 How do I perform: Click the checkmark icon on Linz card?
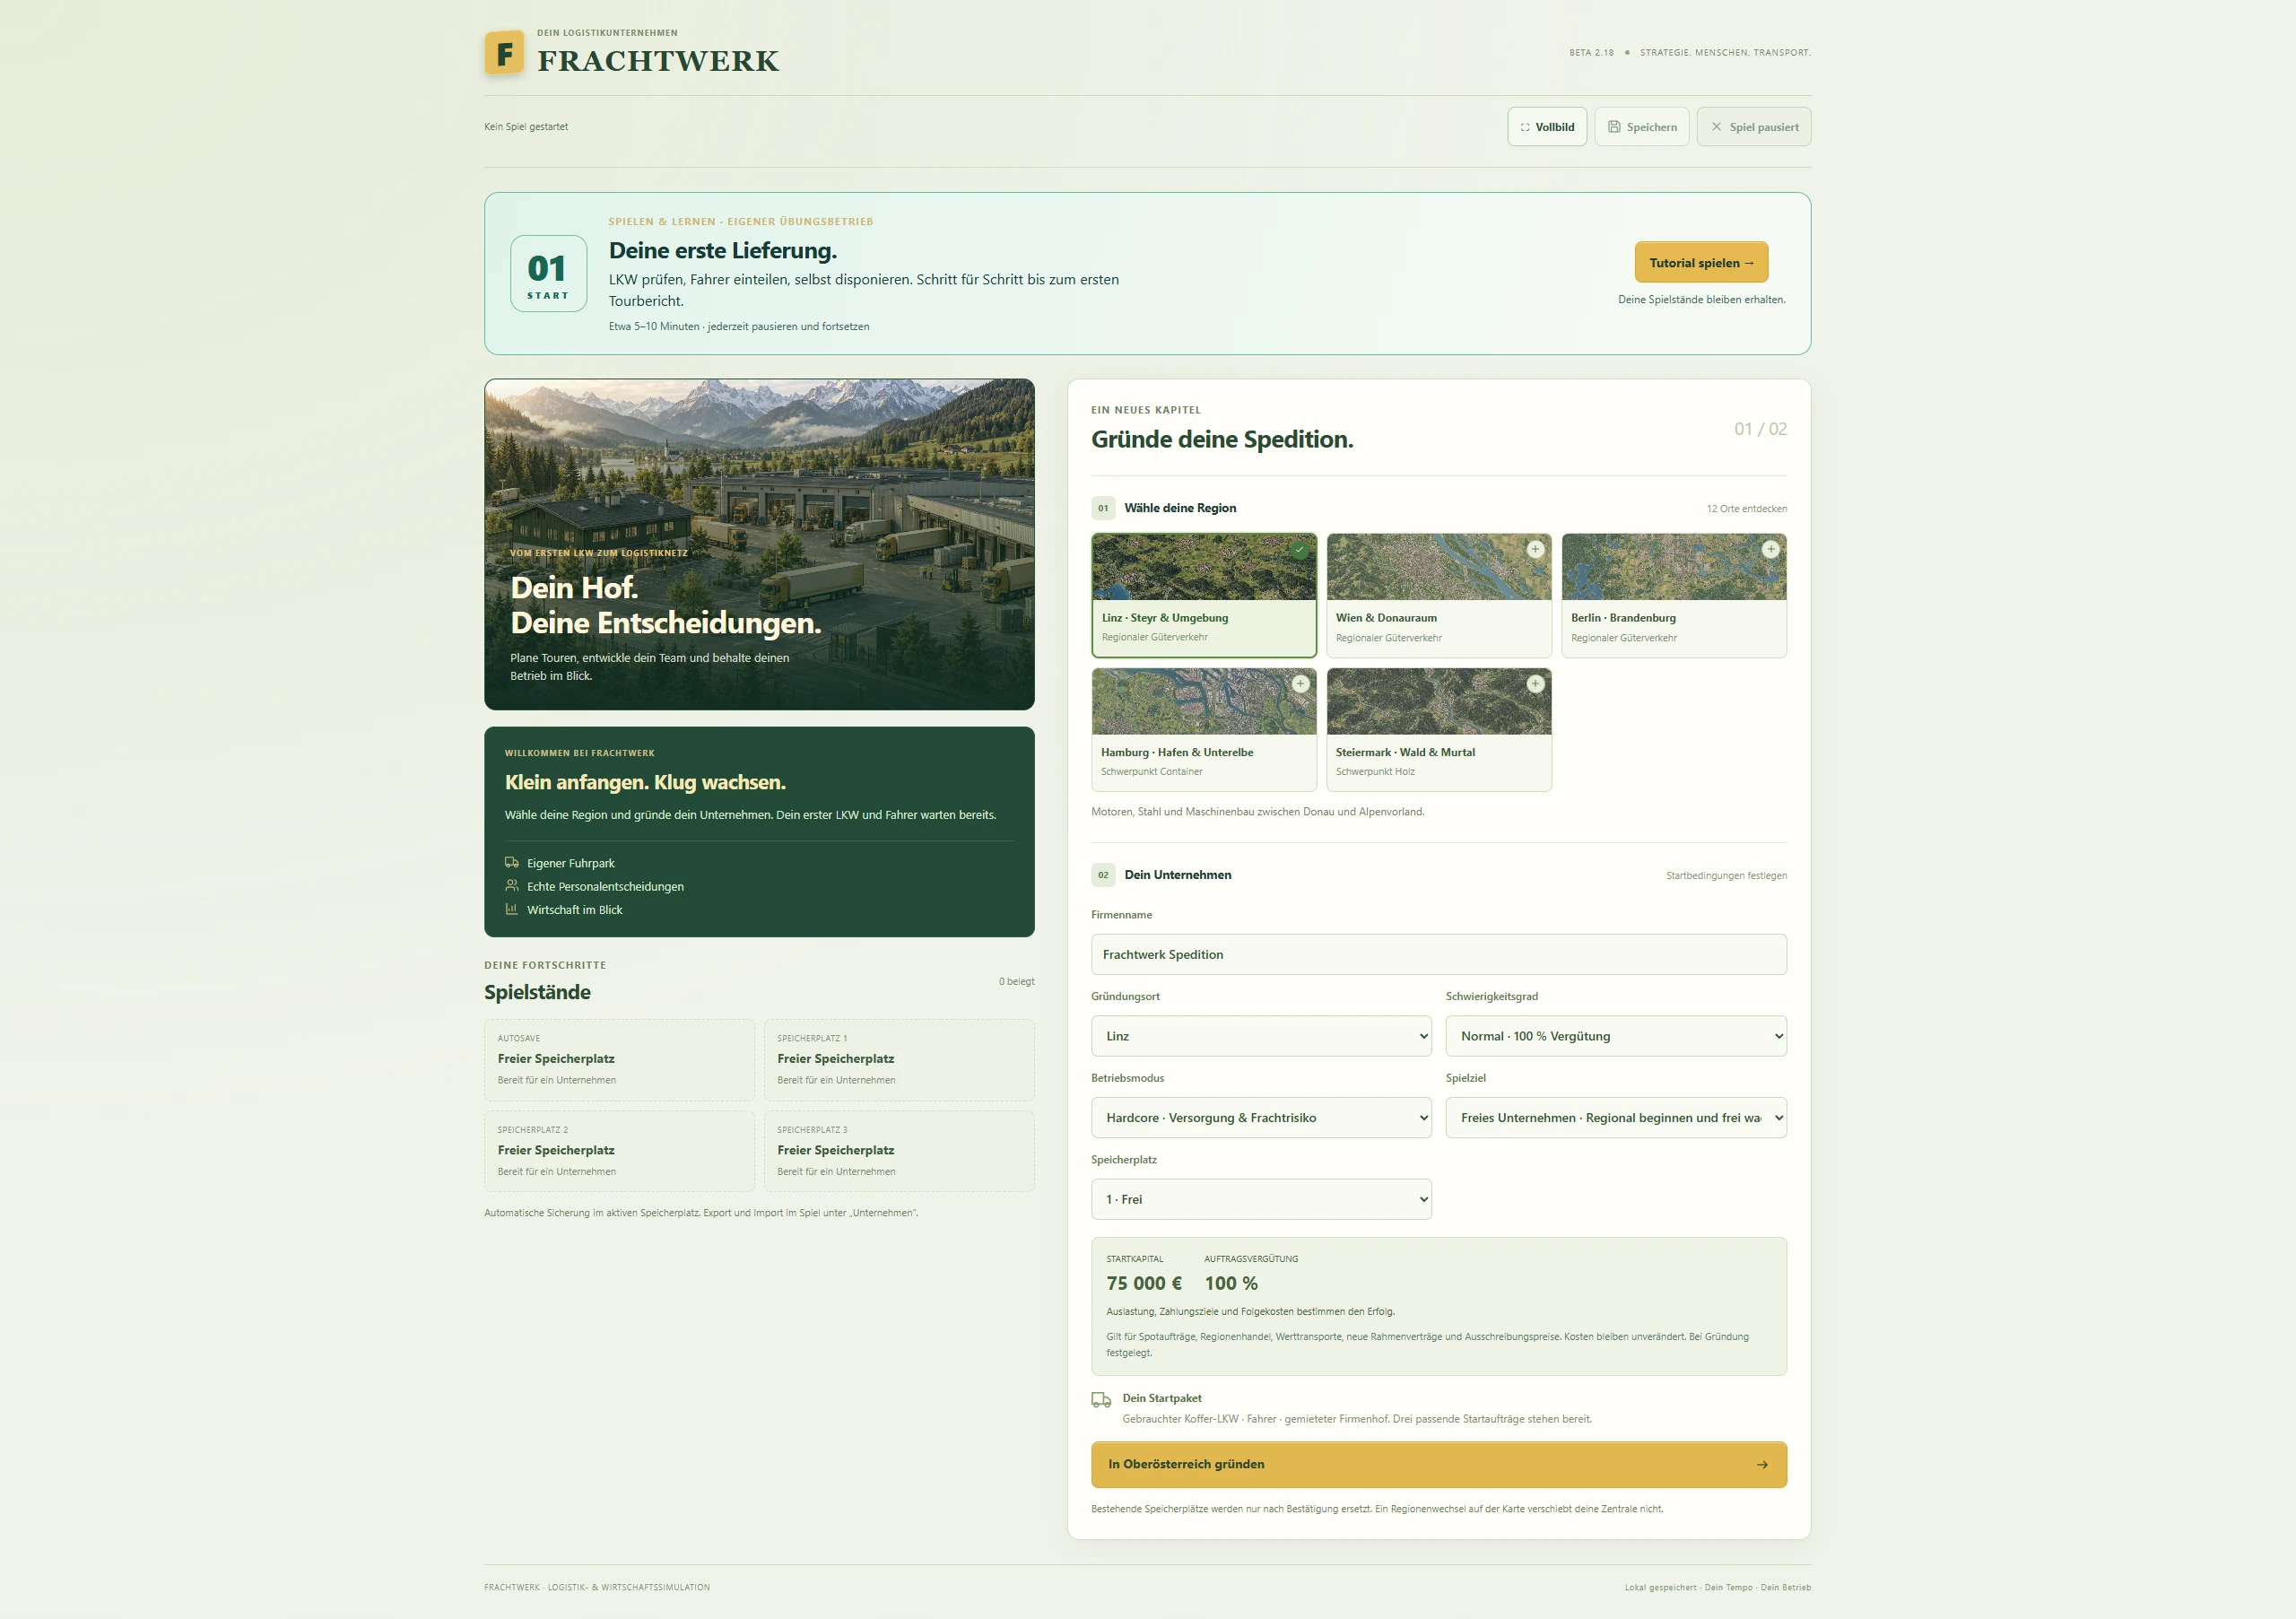click(x=1300, y=549)
